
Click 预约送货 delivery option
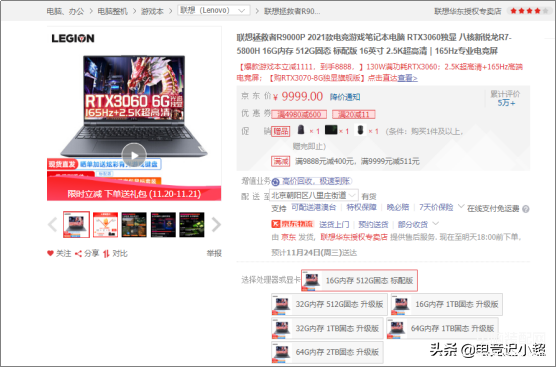click(x=373, y=224)
